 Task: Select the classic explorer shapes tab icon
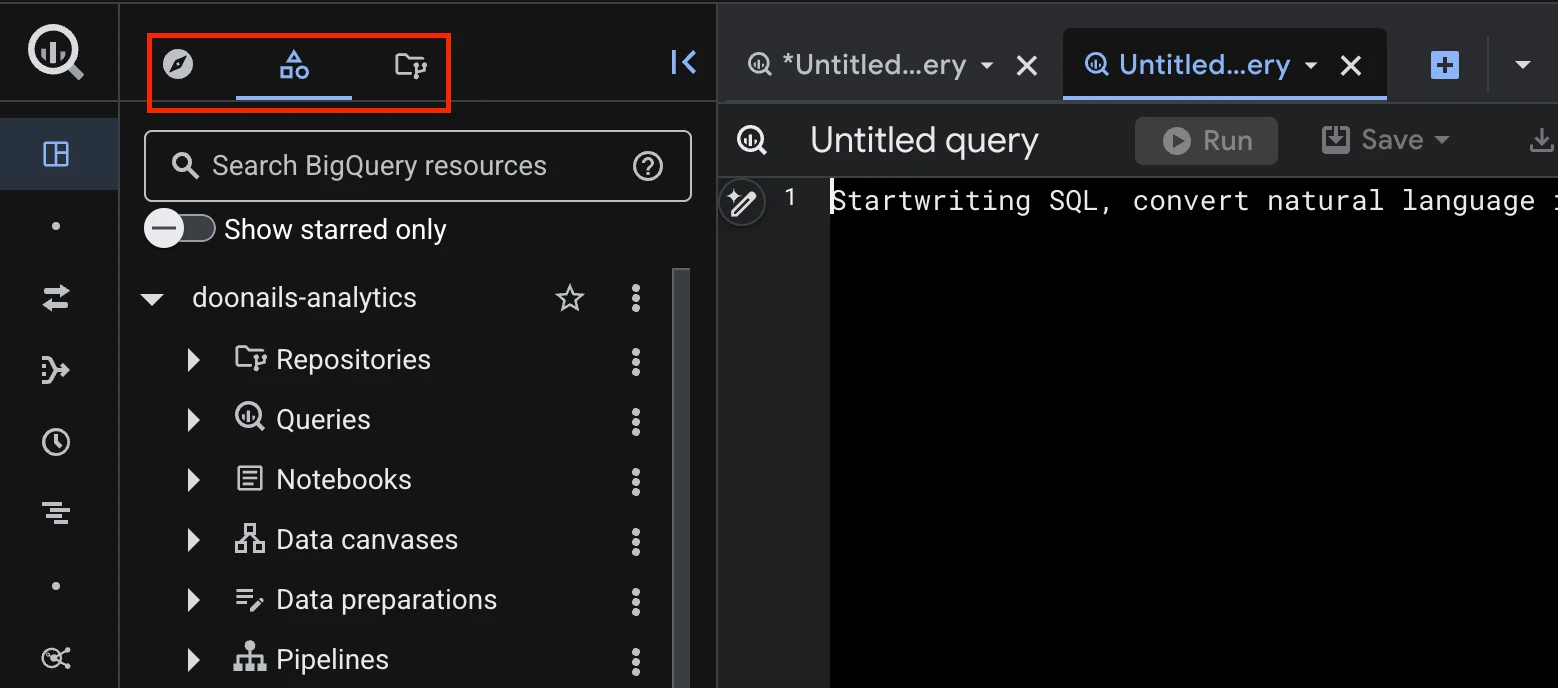294,66
